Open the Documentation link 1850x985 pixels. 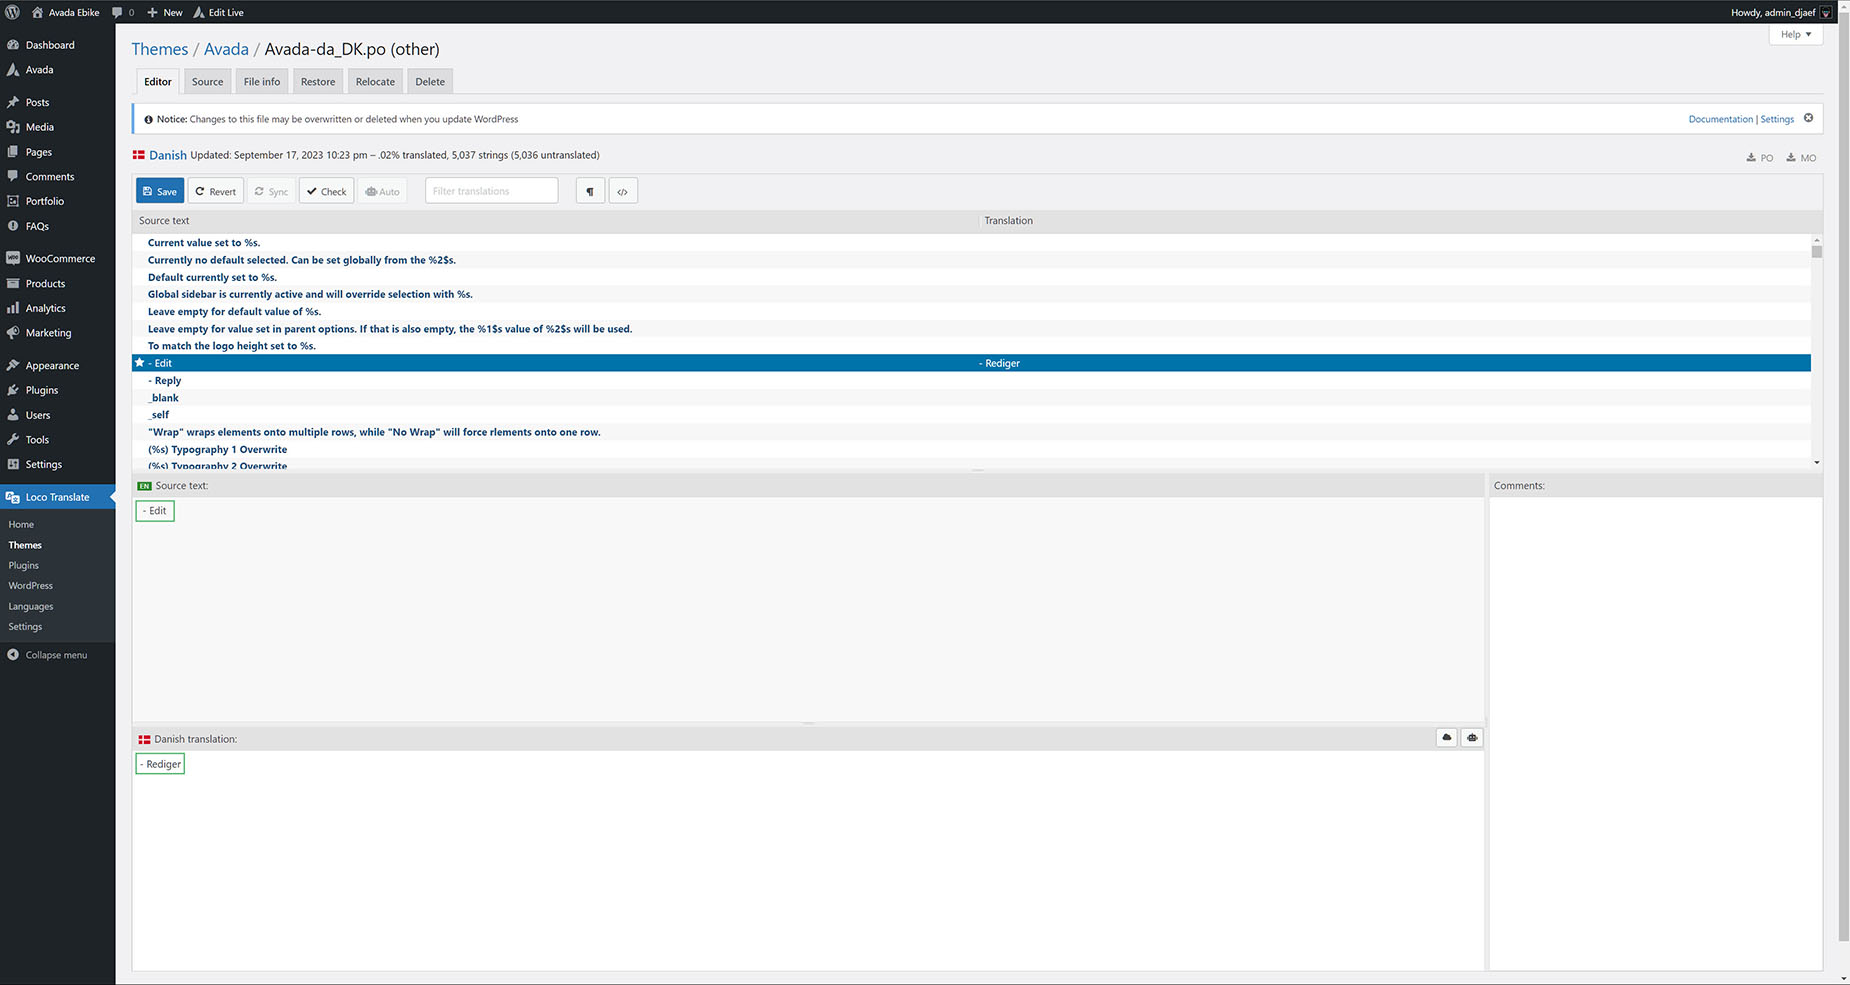coord(1720,119)
